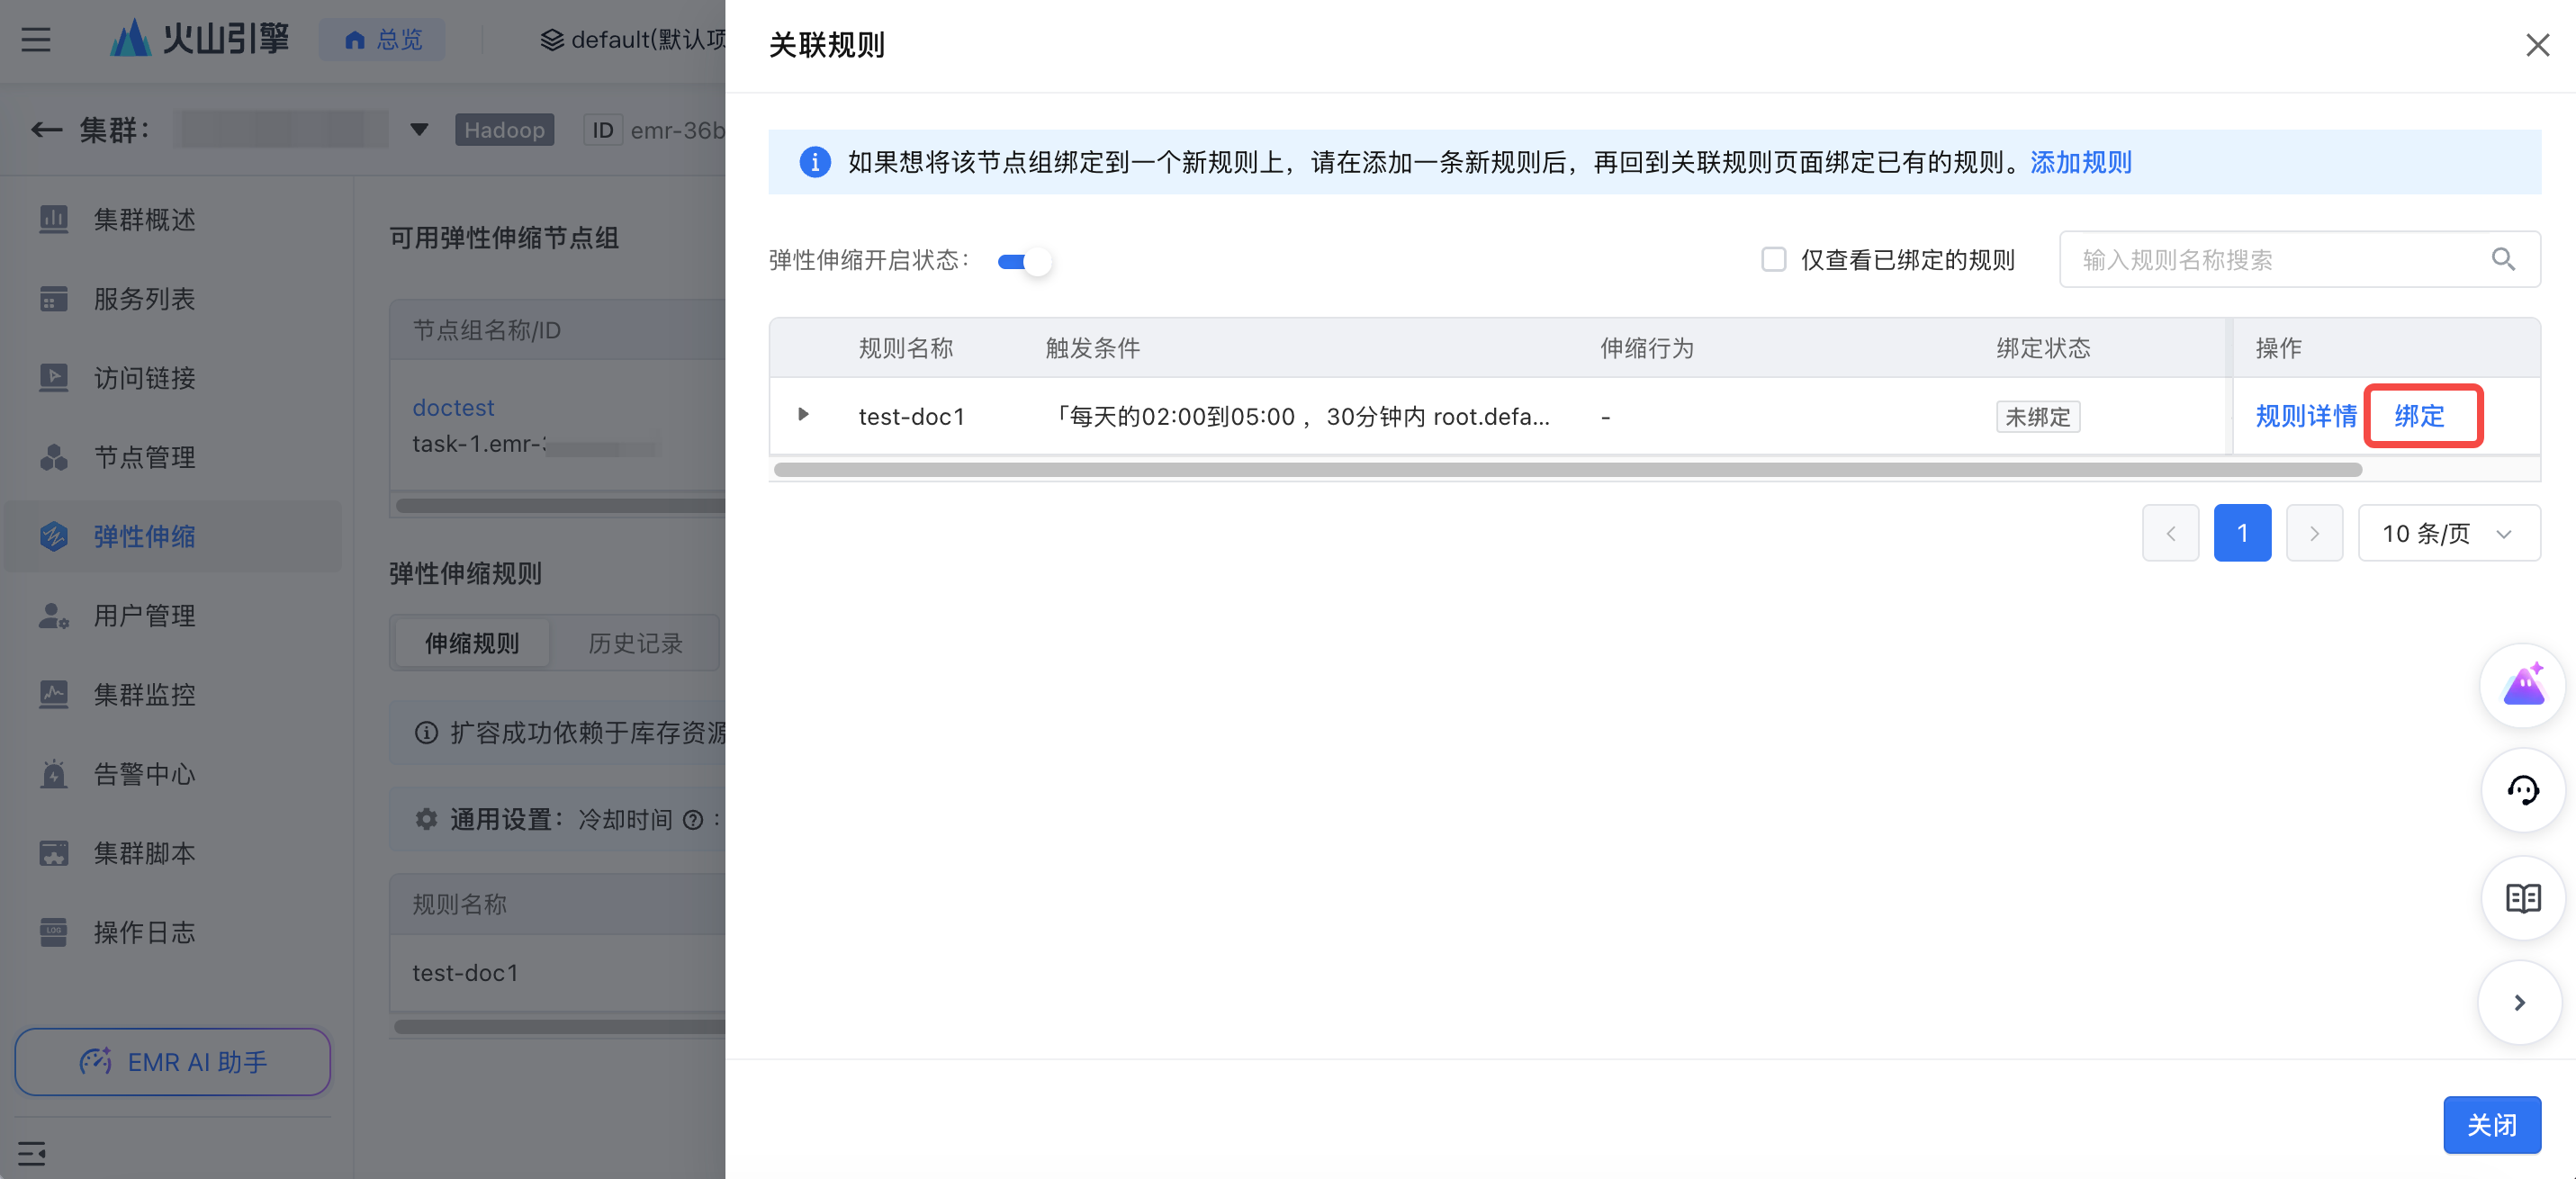
Task: Open the doctest node group link
Action: point(453,407)
